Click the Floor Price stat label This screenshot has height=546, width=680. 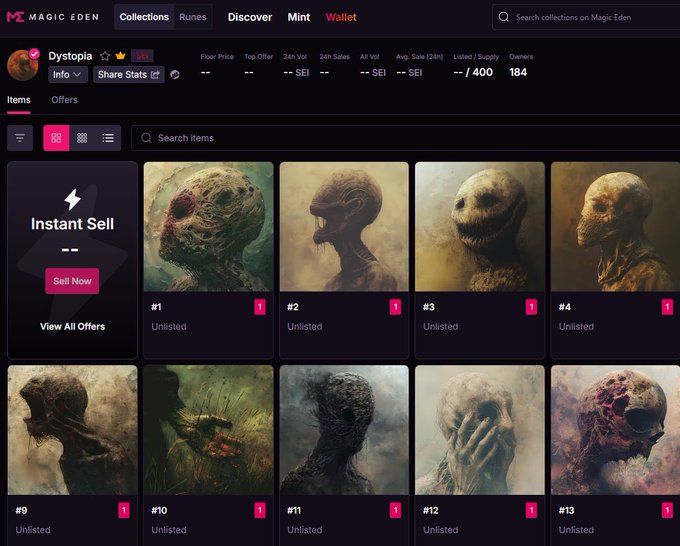(217, 57)
